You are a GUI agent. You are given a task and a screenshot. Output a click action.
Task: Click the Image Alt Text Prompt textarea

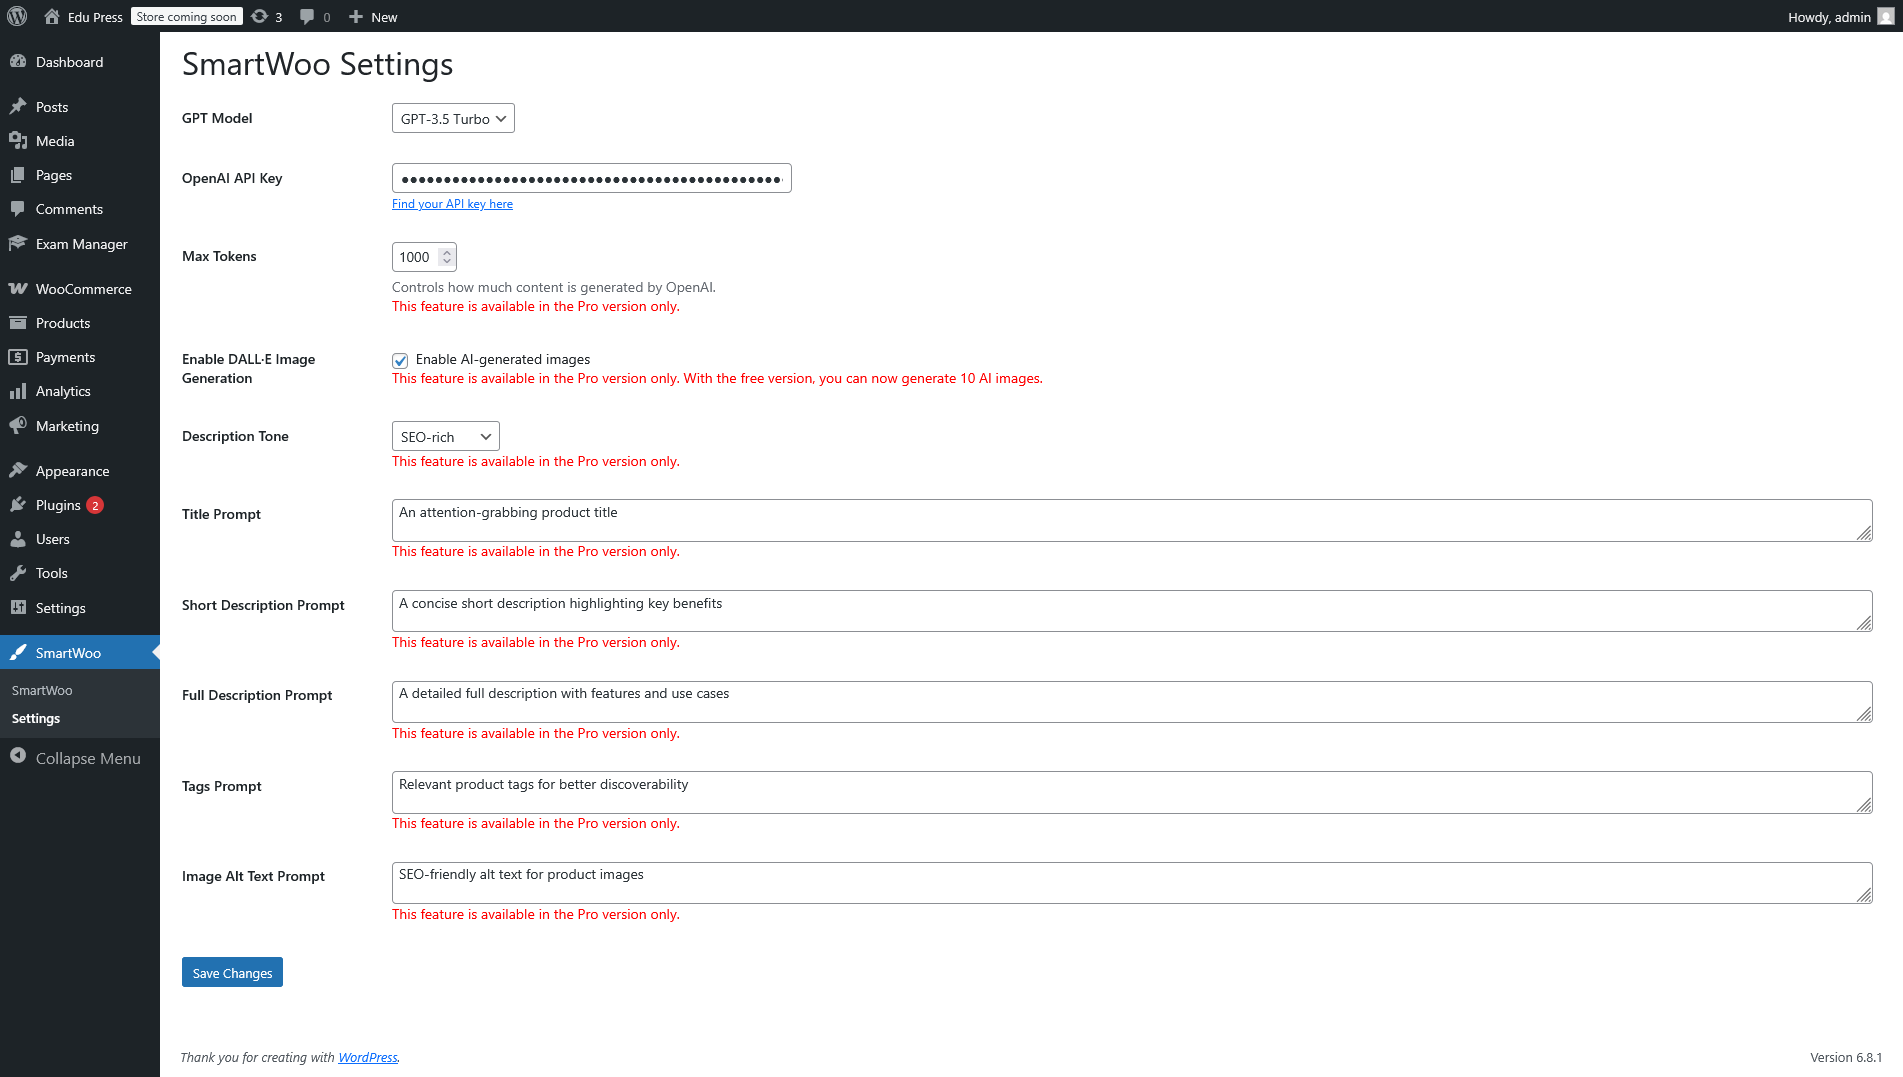[1132, 883]
